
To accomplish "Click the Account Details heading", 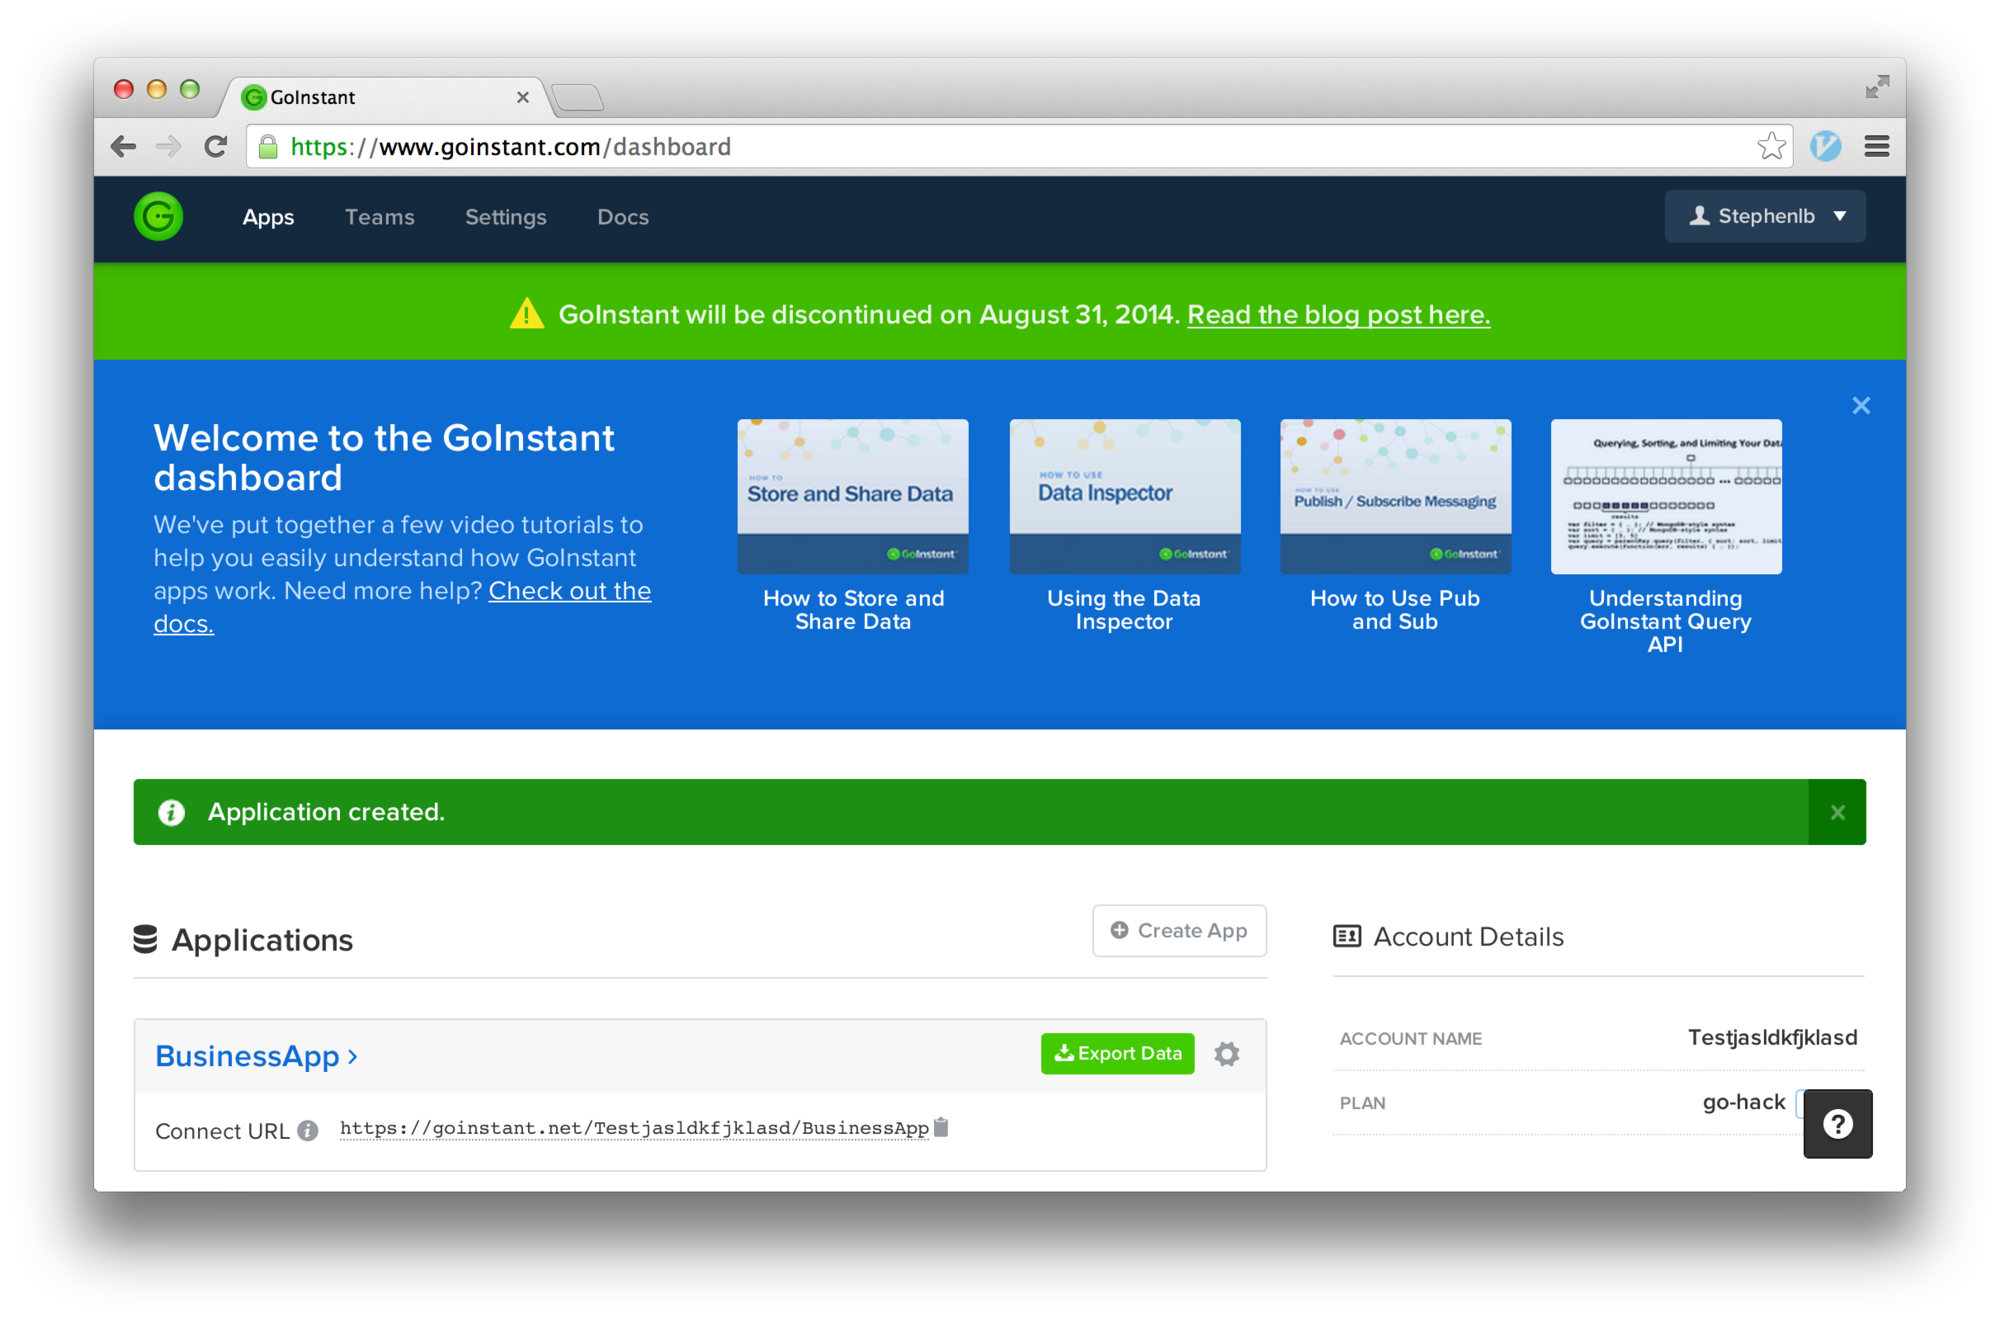I will pyautogui.click(x=1468, y=937).
